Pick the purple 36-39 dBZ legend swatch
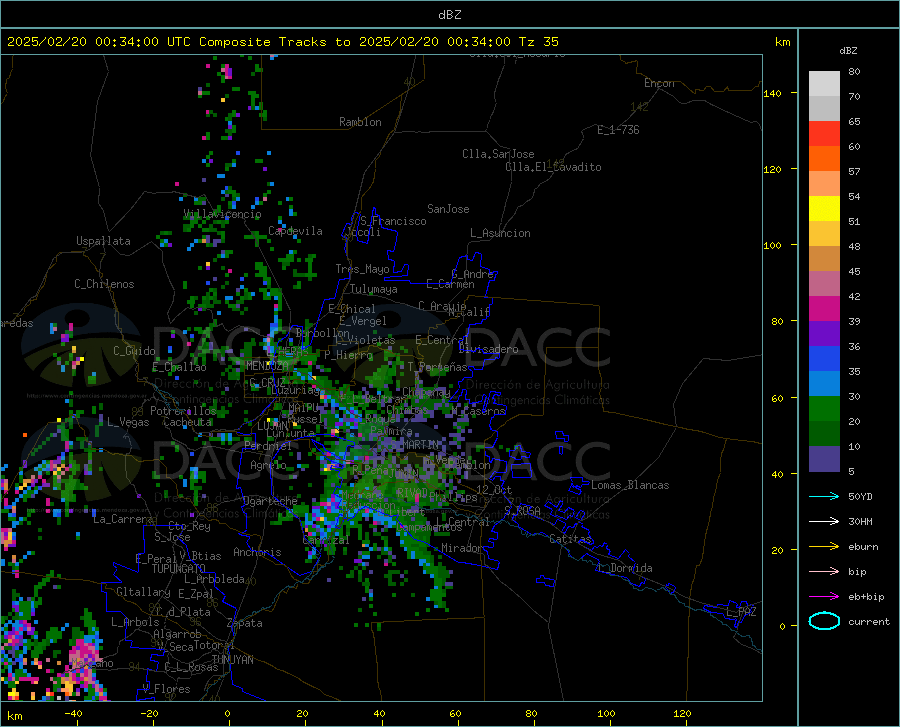This screenshot has width=900, height=727. pyautogui.click(x=824, y=334)
